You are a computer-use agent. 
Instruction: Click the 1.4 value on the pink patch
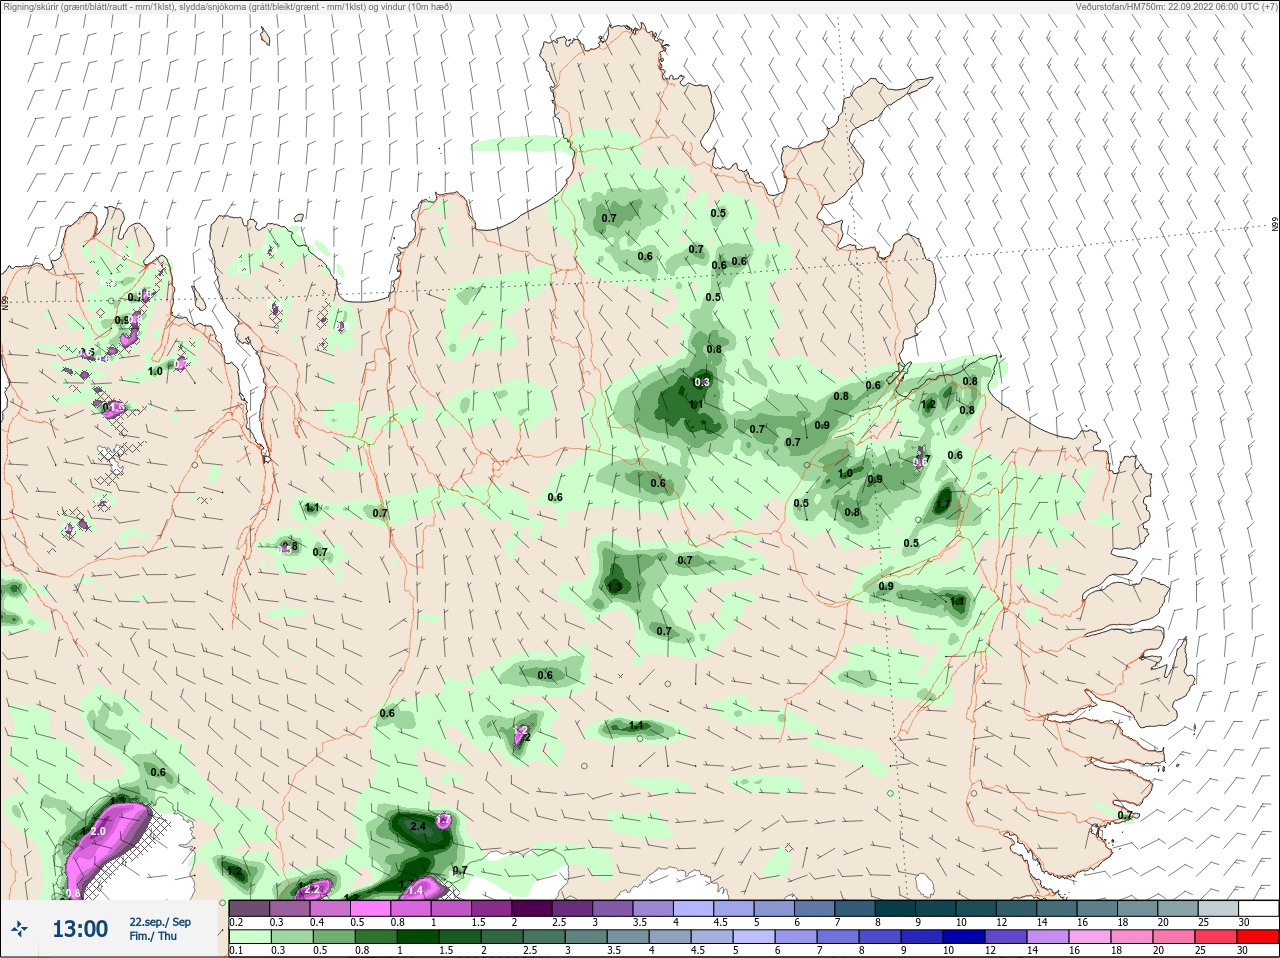pos(416,889)
